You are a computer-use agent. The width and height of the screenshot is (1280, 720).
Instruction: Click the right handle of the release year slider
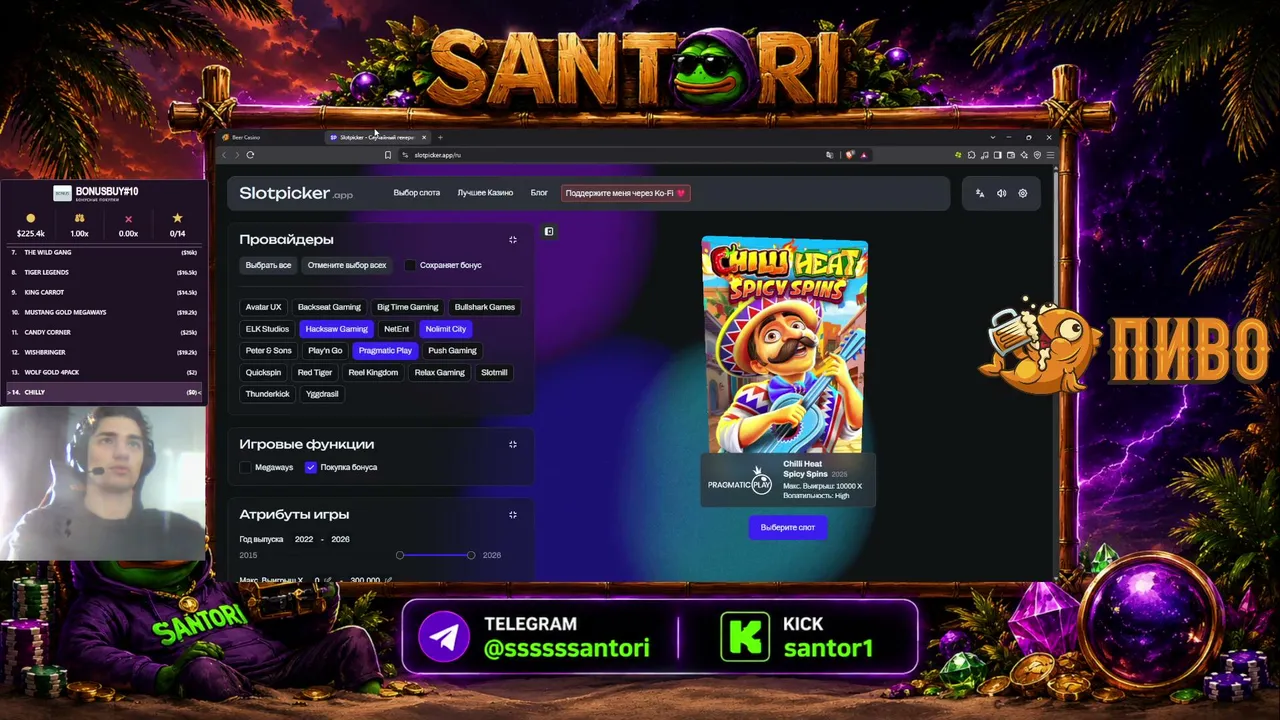tap(471, 555)
